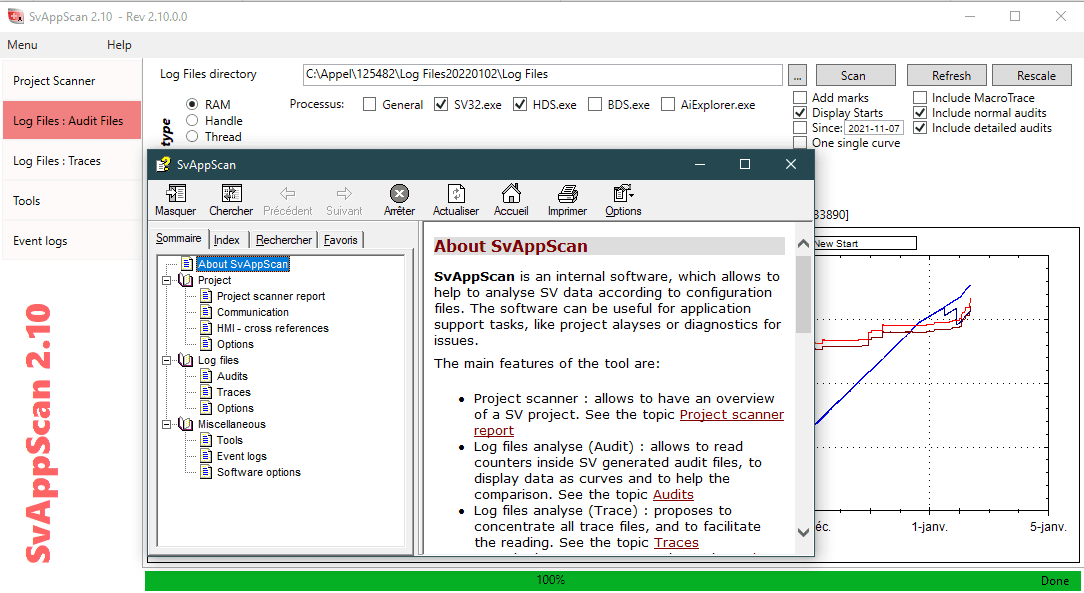
Task: Click the Since date field 2021-11-07
Action: [x=874, y=129]
